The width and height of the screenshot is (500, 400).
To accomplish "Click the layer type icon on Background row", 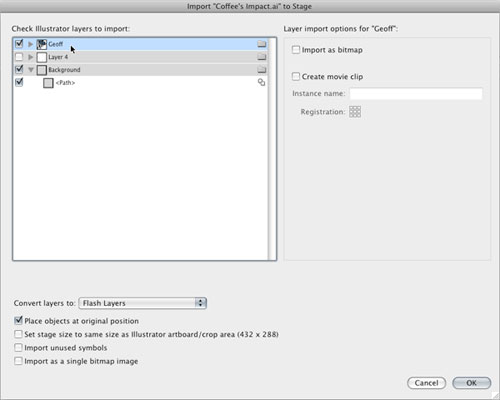I will [262, 70].
